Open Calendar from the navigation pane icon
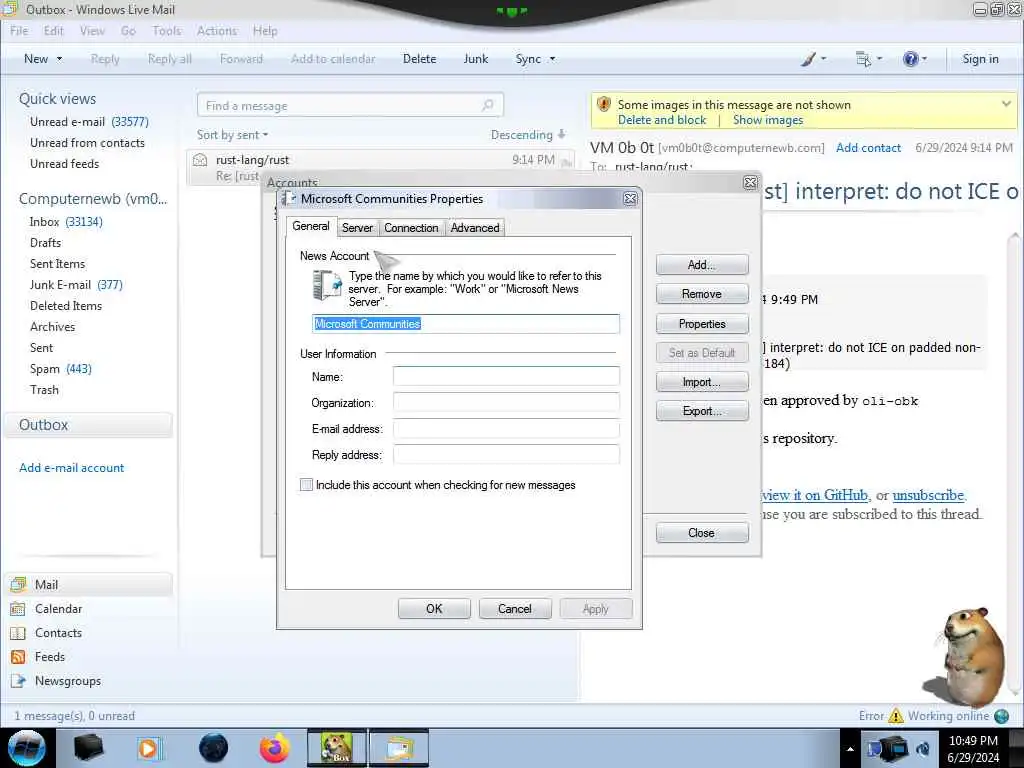The width and height of the screenshot is (1024, 768). pos(18,609)
